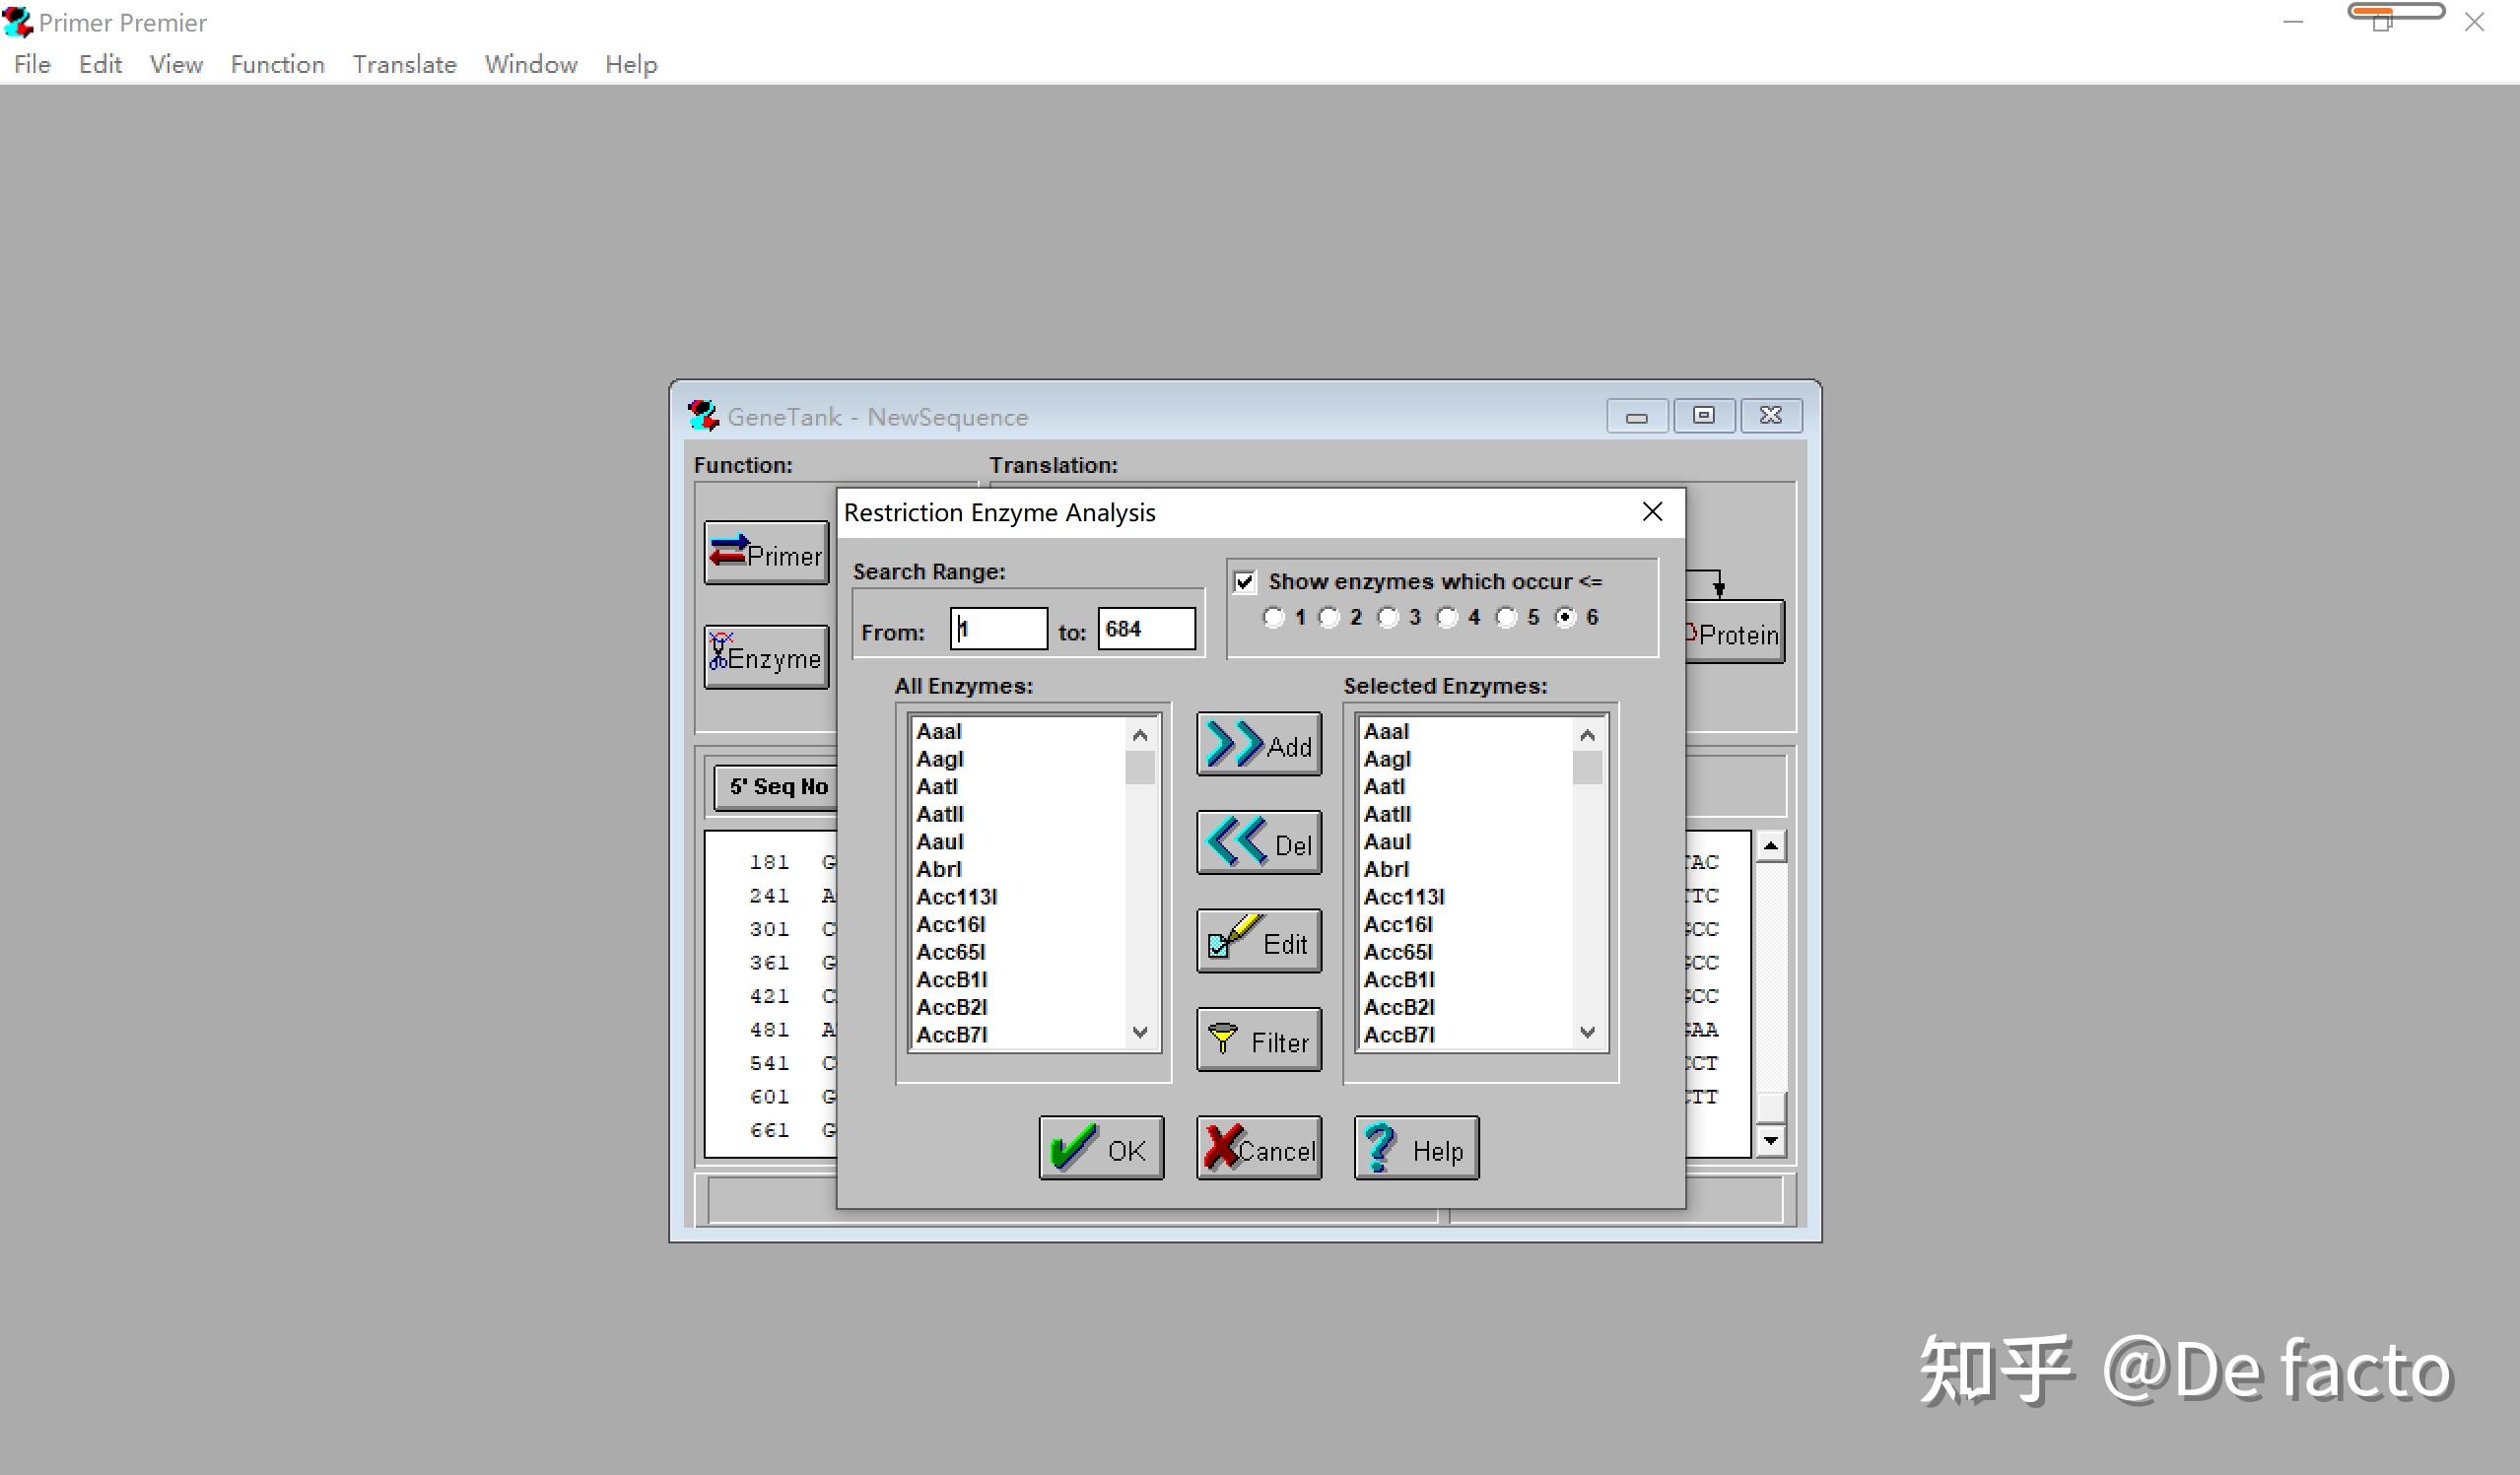Select AccB7I in the Selected Enzymes list
This screenshot has height=1475, width=2520.
[x=1467, y=1035]
